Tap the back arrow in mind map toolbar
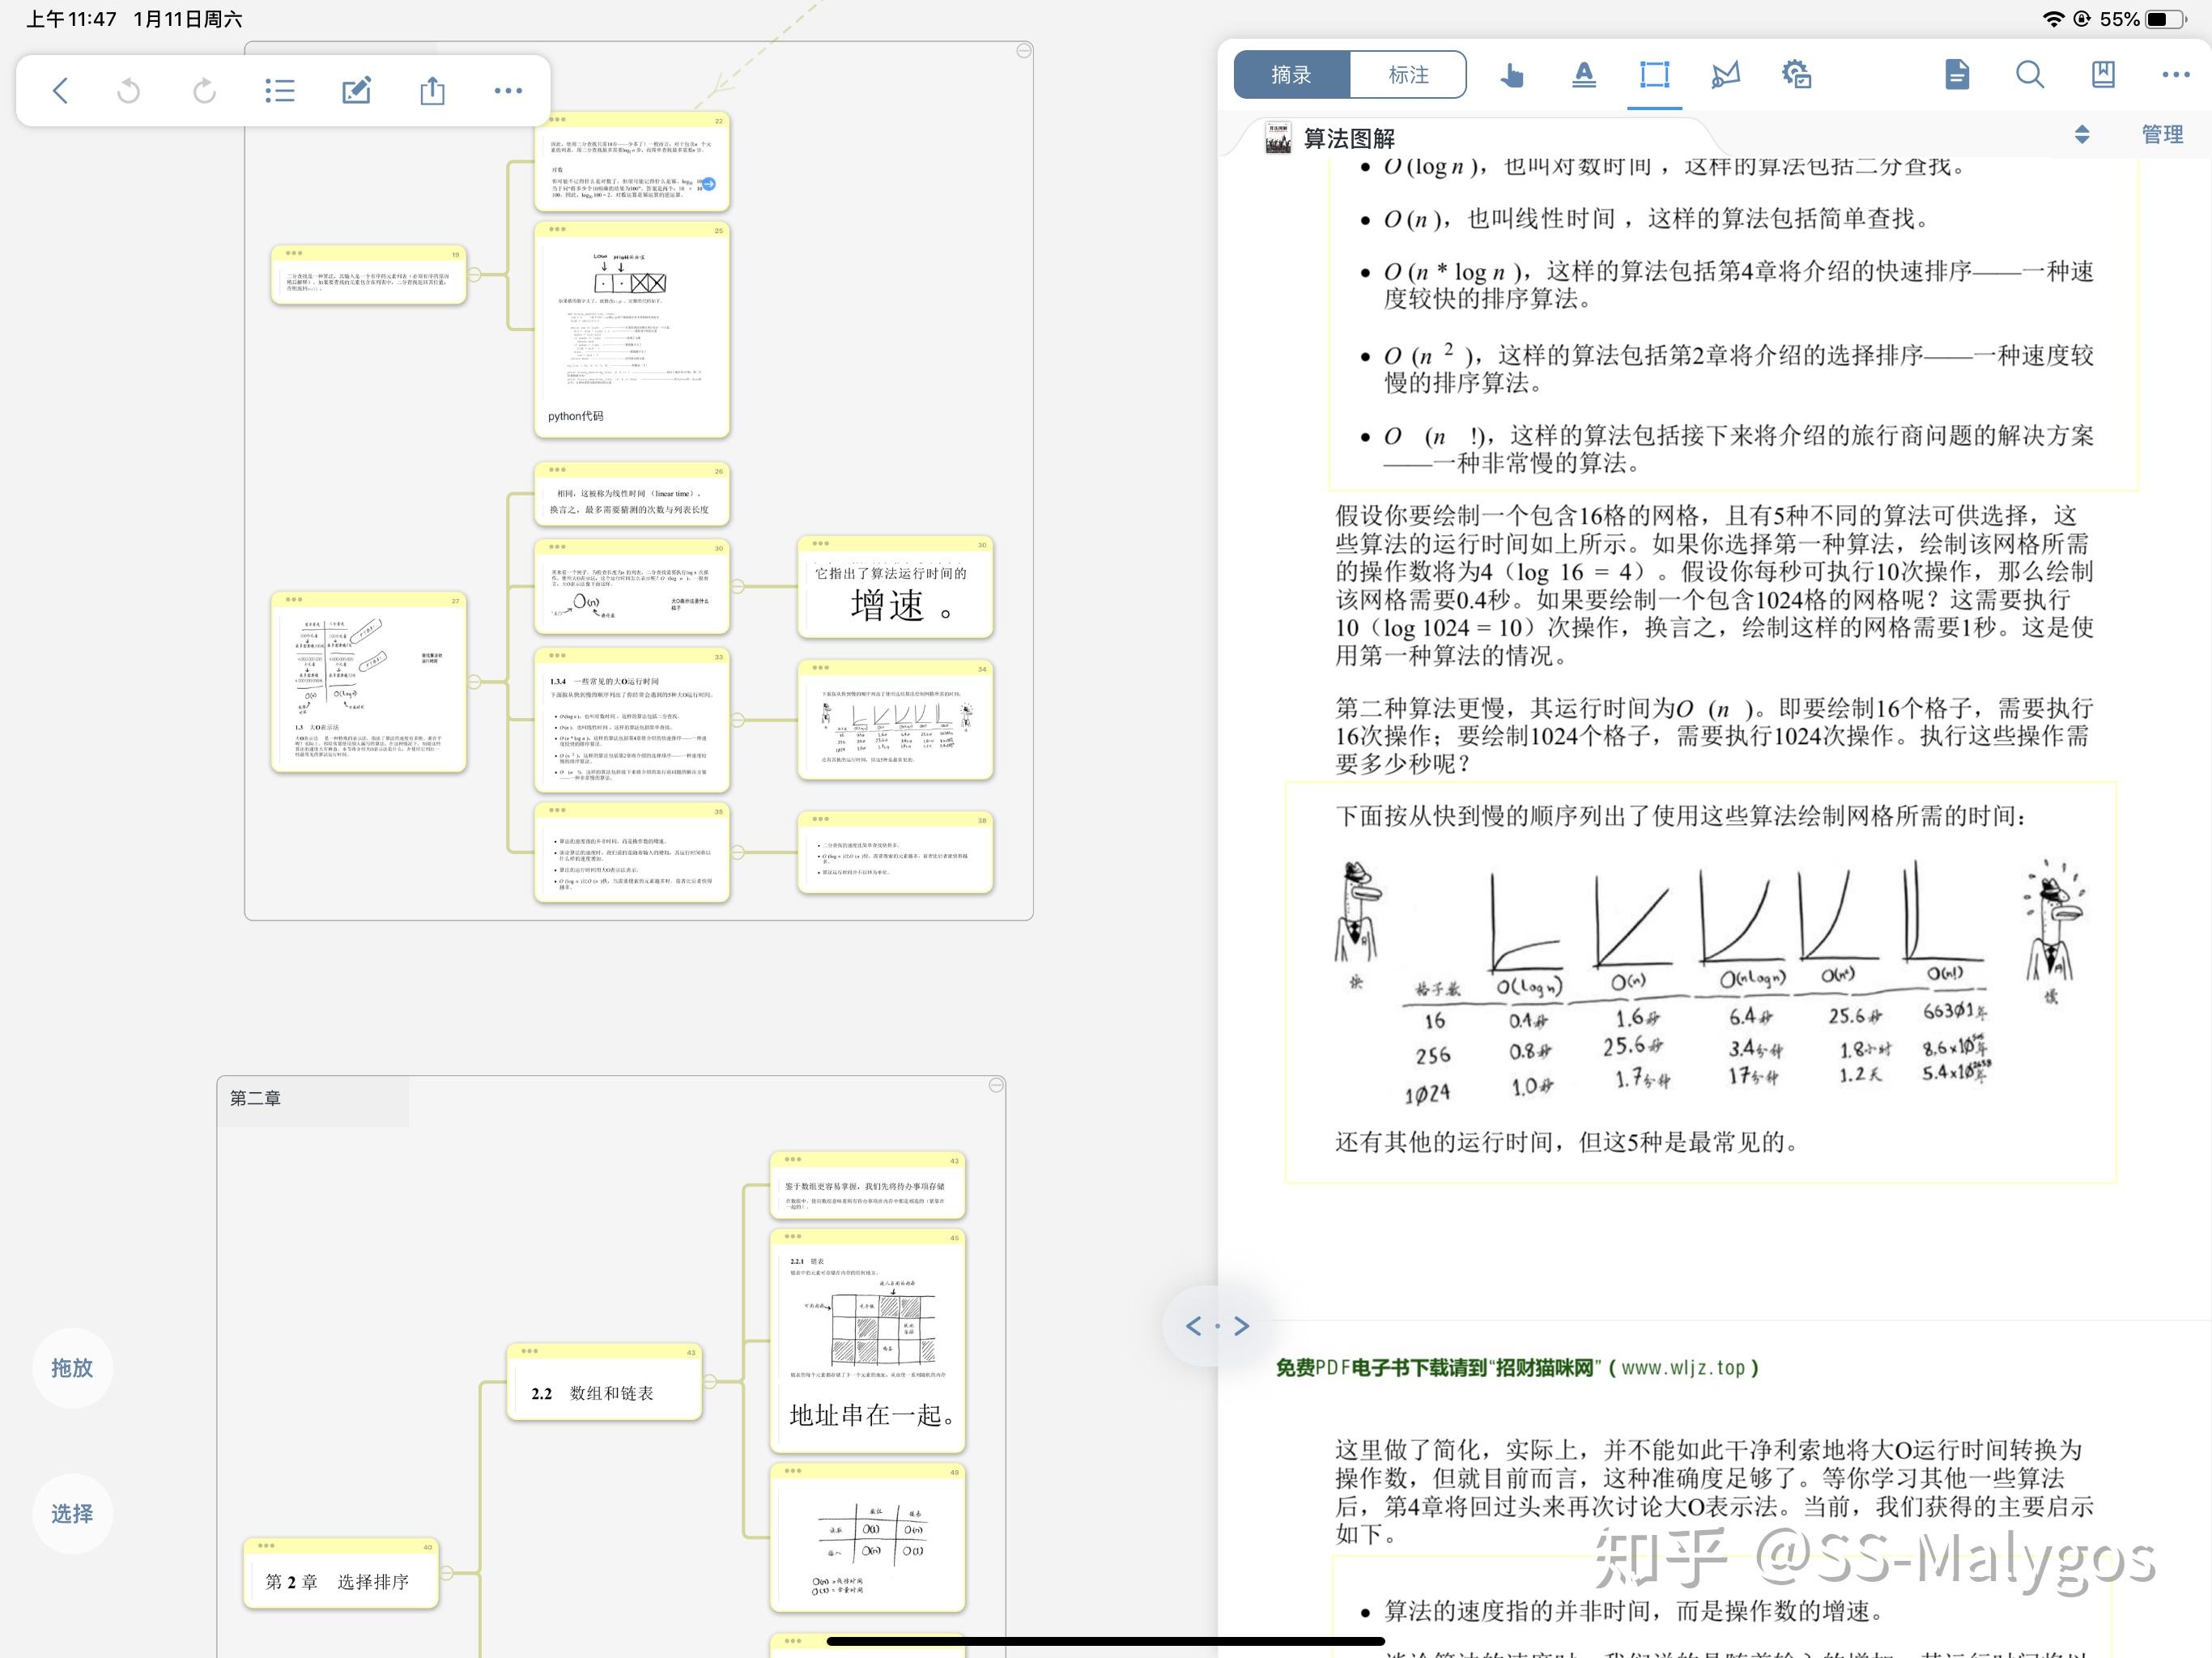 (x=60, y=91)
